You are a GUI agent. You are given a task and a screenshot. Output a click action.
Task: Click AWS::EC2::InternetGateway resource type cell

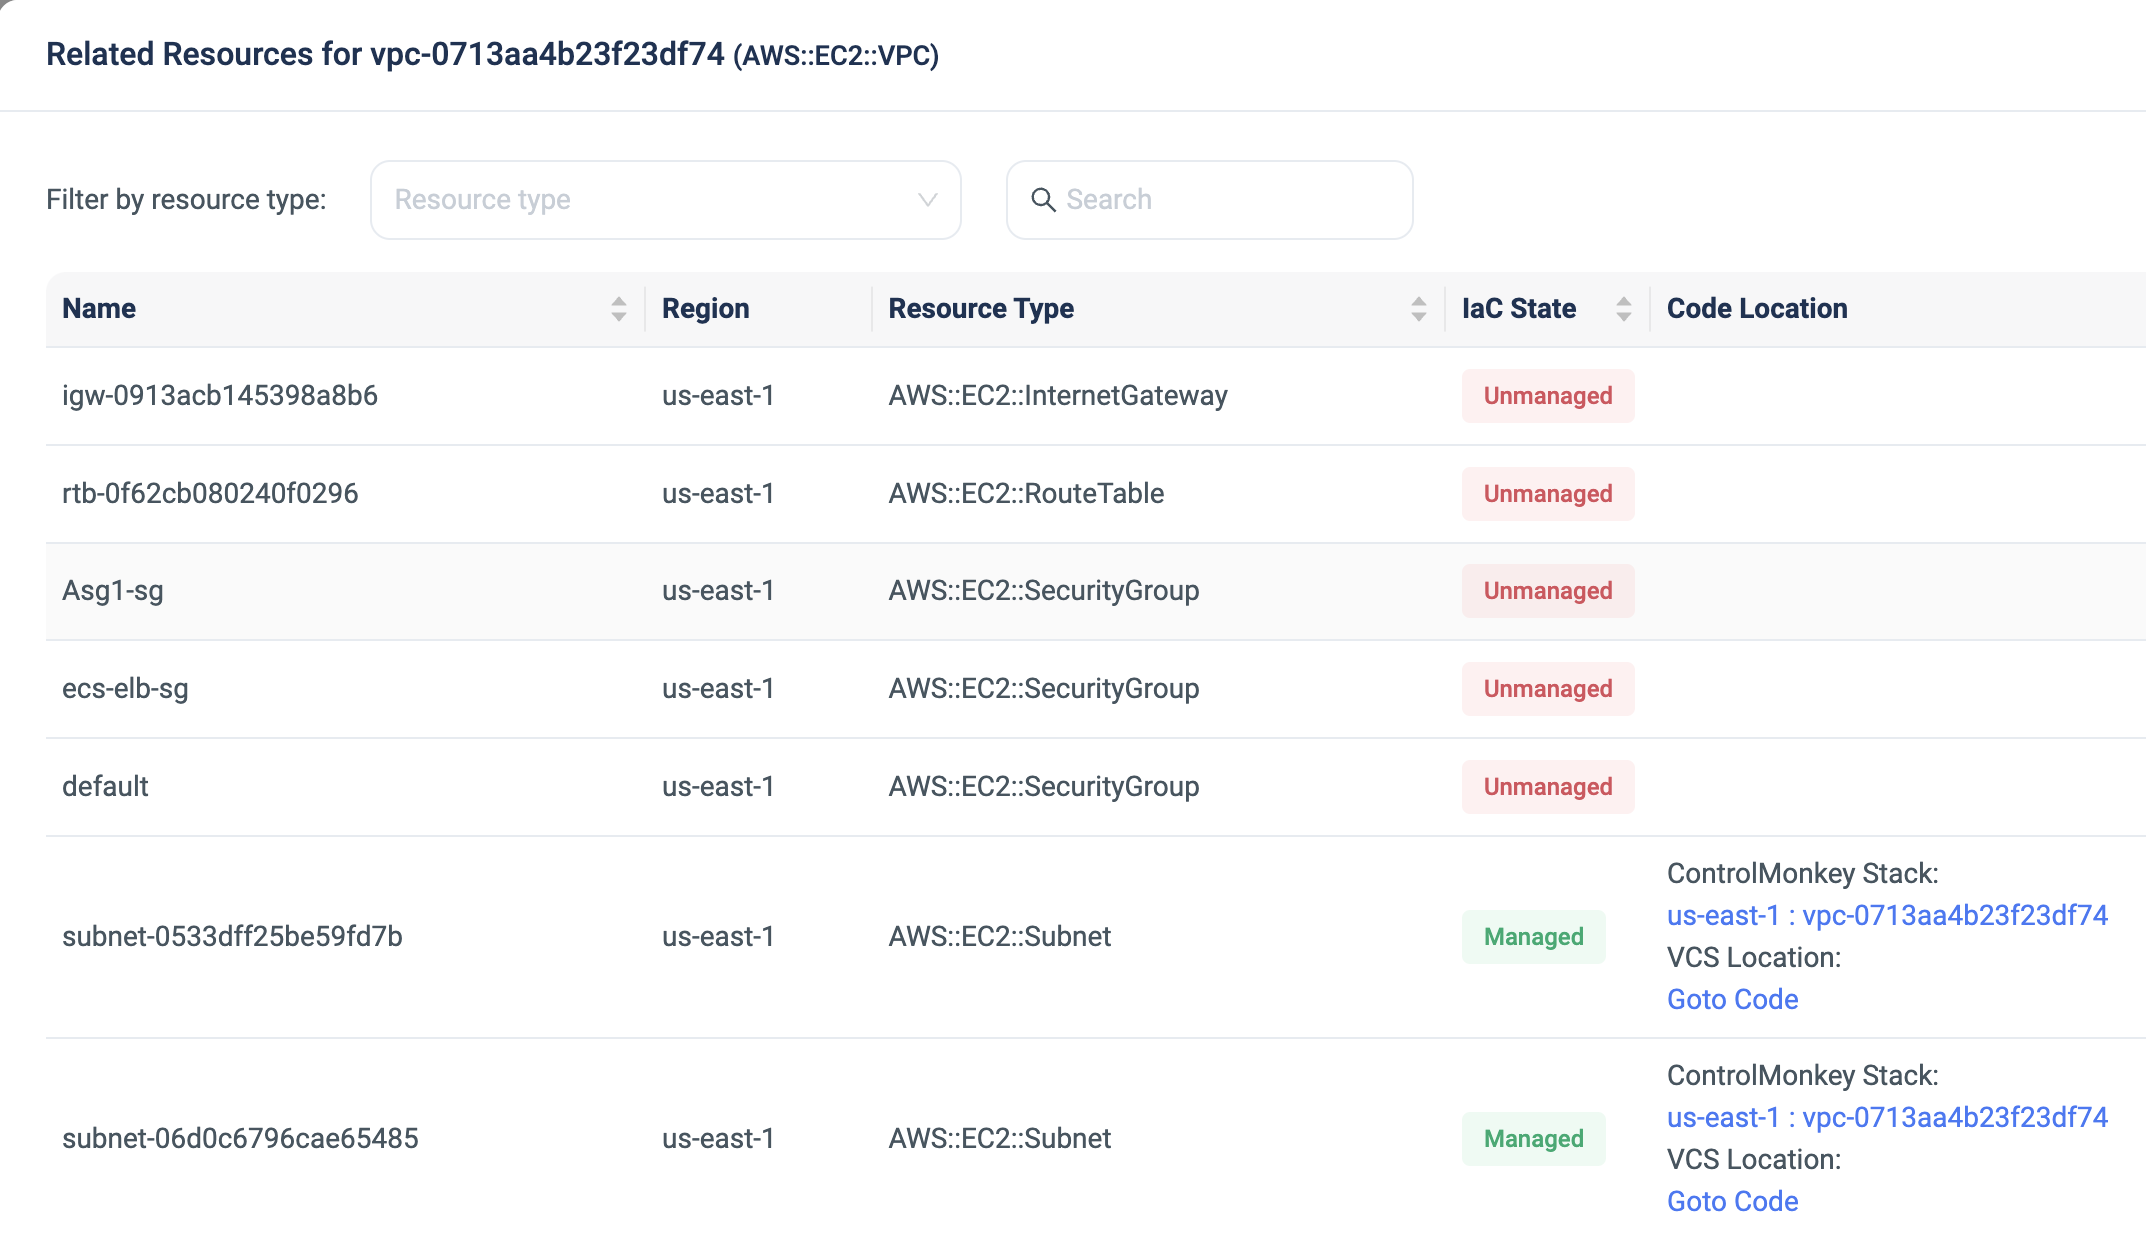click(1058, 396)
